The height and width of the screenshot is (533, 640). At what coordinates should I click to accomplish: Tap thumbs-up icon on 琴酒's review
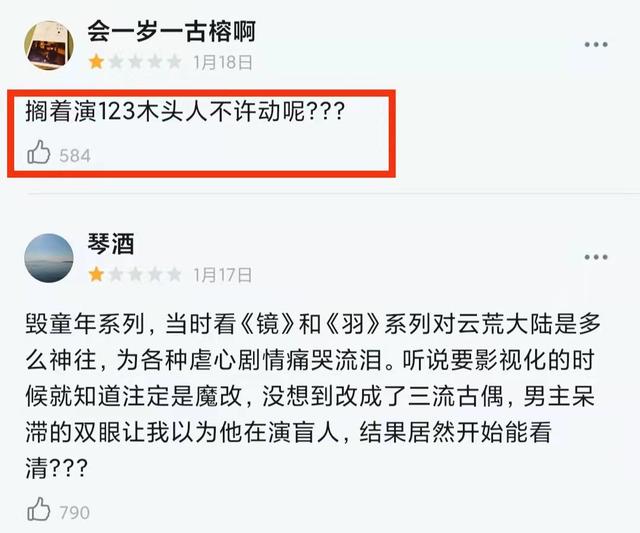38,509
